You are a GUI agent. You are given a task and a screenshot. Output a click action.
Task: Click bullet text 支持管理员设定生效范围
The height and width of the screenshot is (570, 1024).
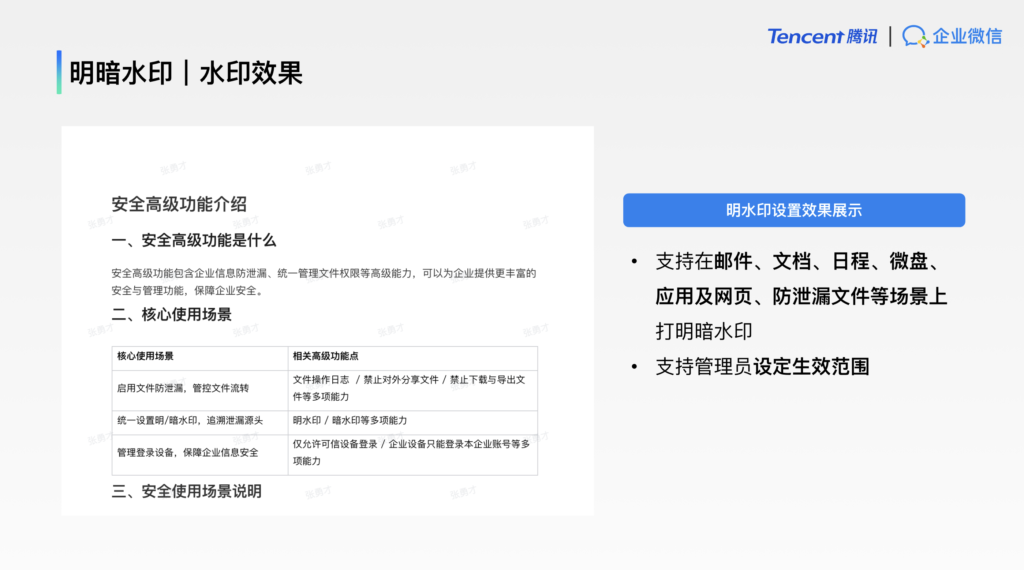[762, 366]
